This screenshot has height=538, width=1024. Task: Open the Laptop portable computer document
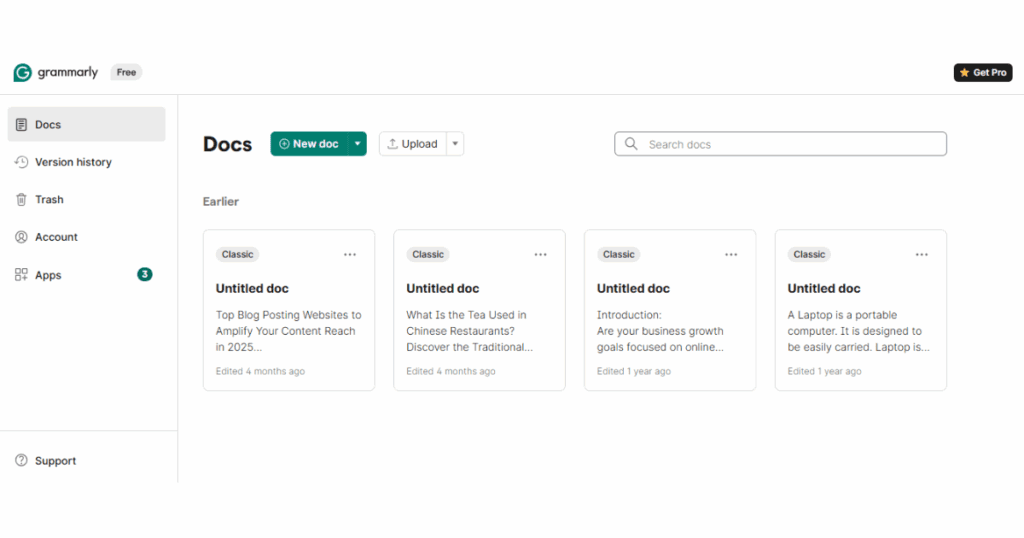(860, 320)
